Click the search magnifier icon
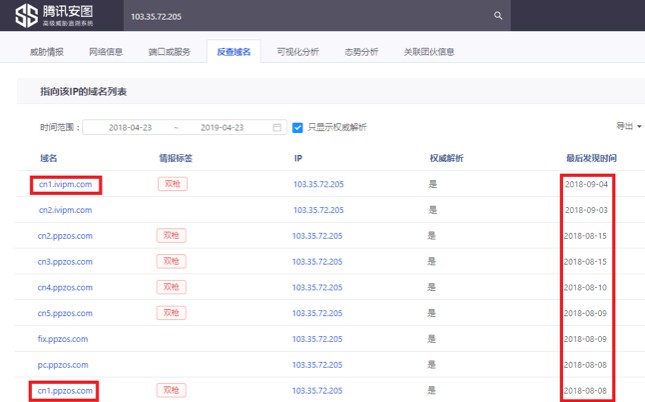645x402 pixels. tap(498, 16)
